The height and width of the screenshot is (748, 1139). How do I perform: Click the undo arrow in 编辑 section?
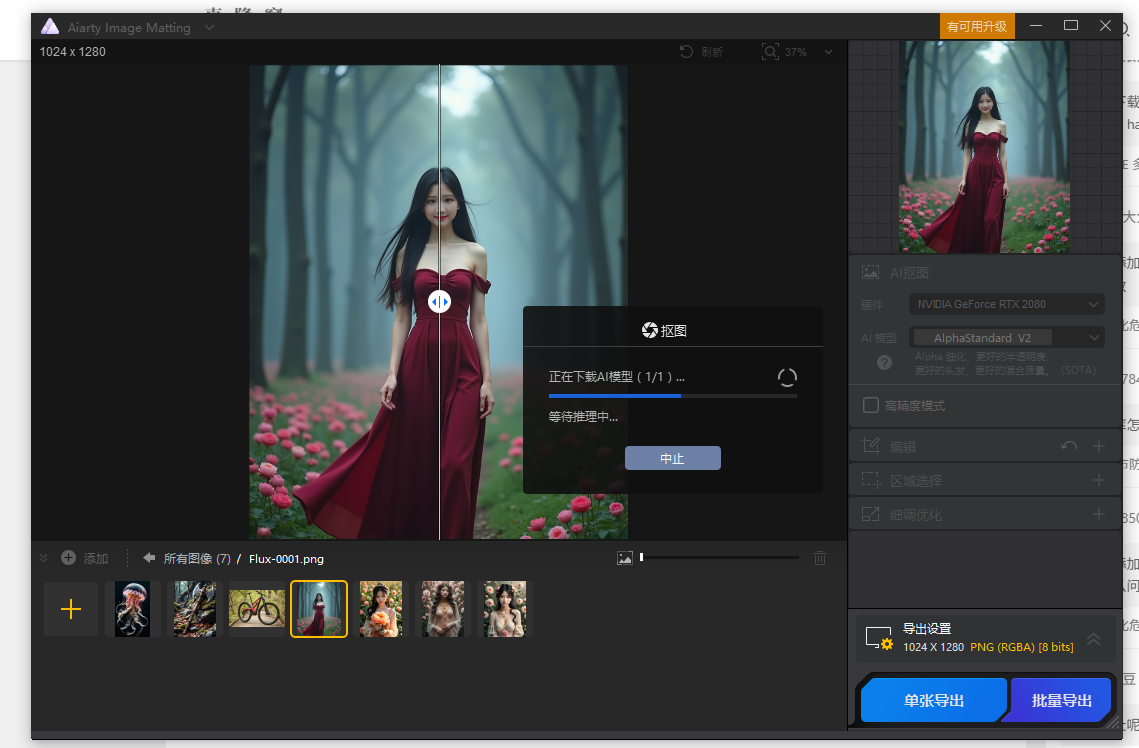1069,446
